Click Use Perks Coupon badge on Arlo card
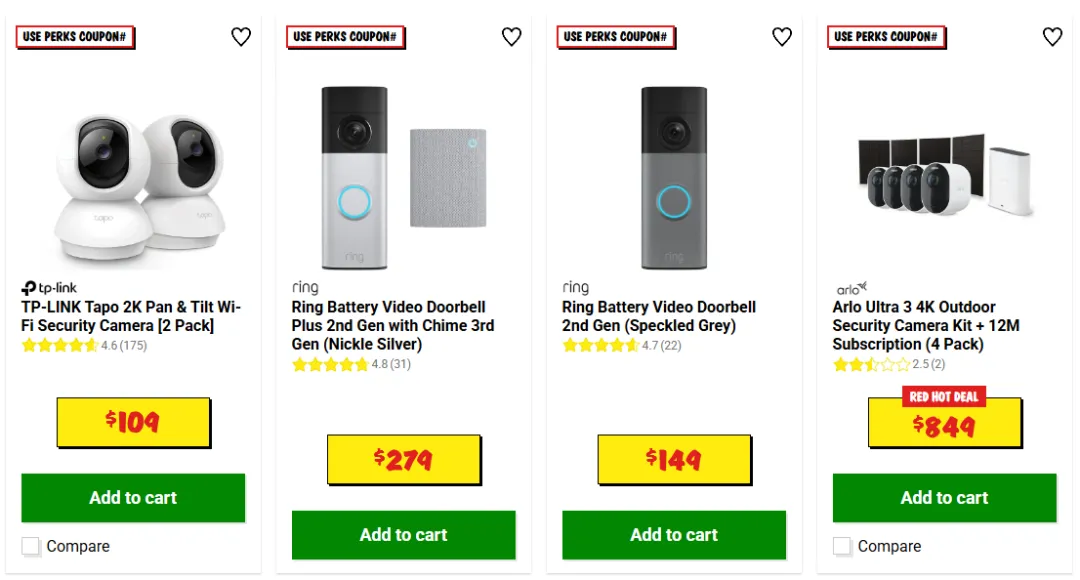 tap(886, 37)
